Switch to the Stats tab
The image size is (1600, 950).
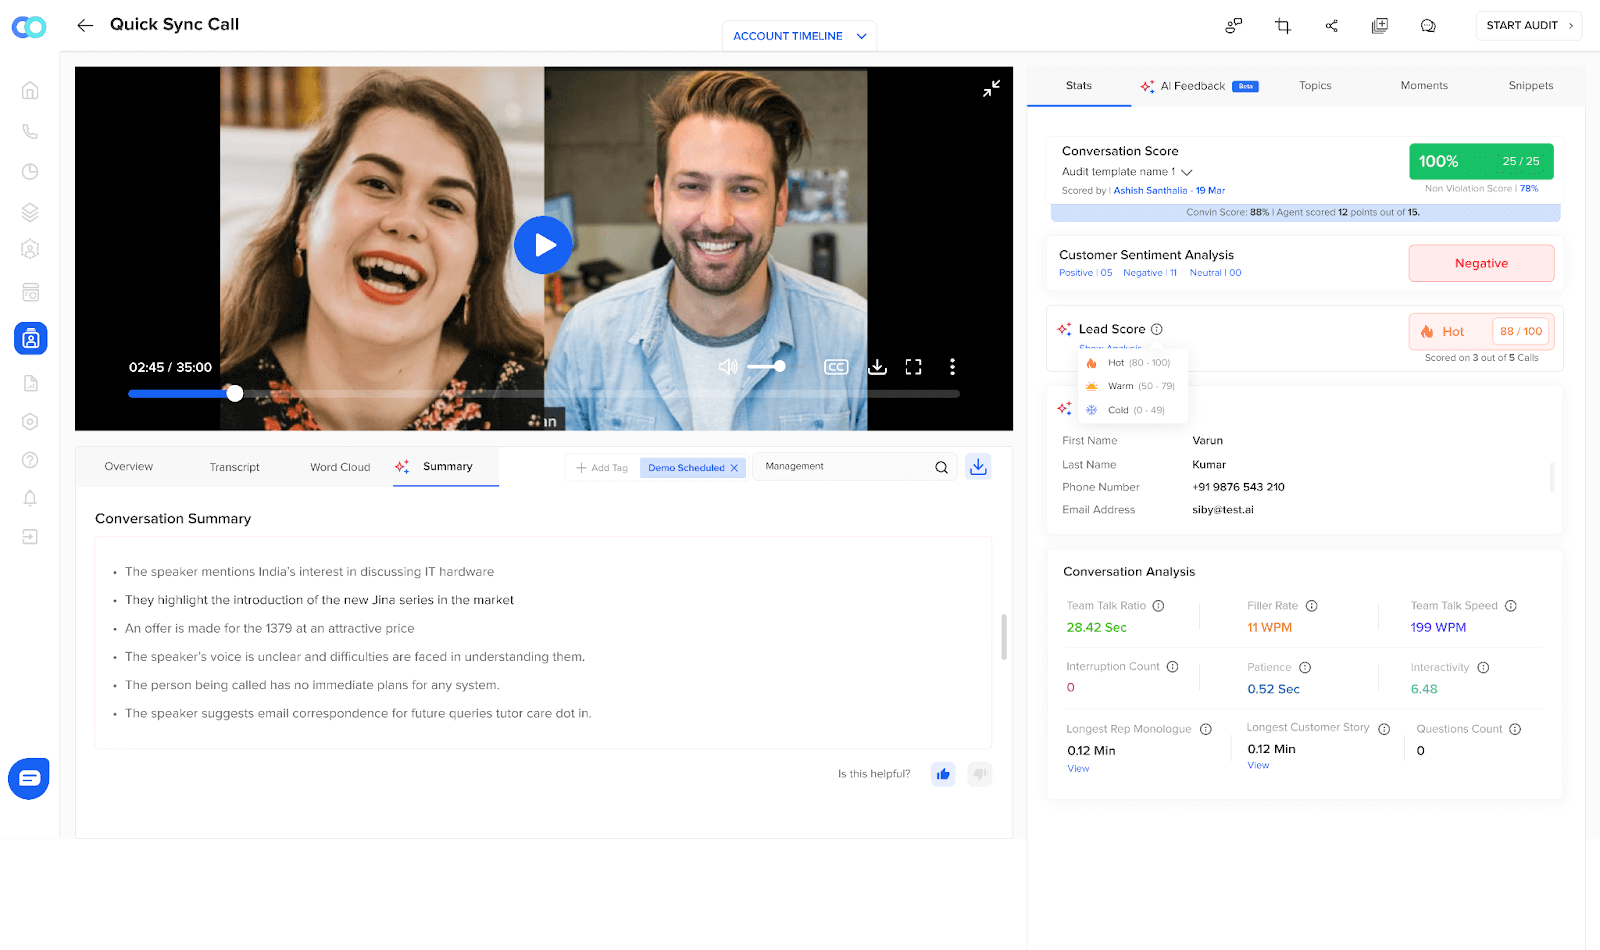[1078, 86]
